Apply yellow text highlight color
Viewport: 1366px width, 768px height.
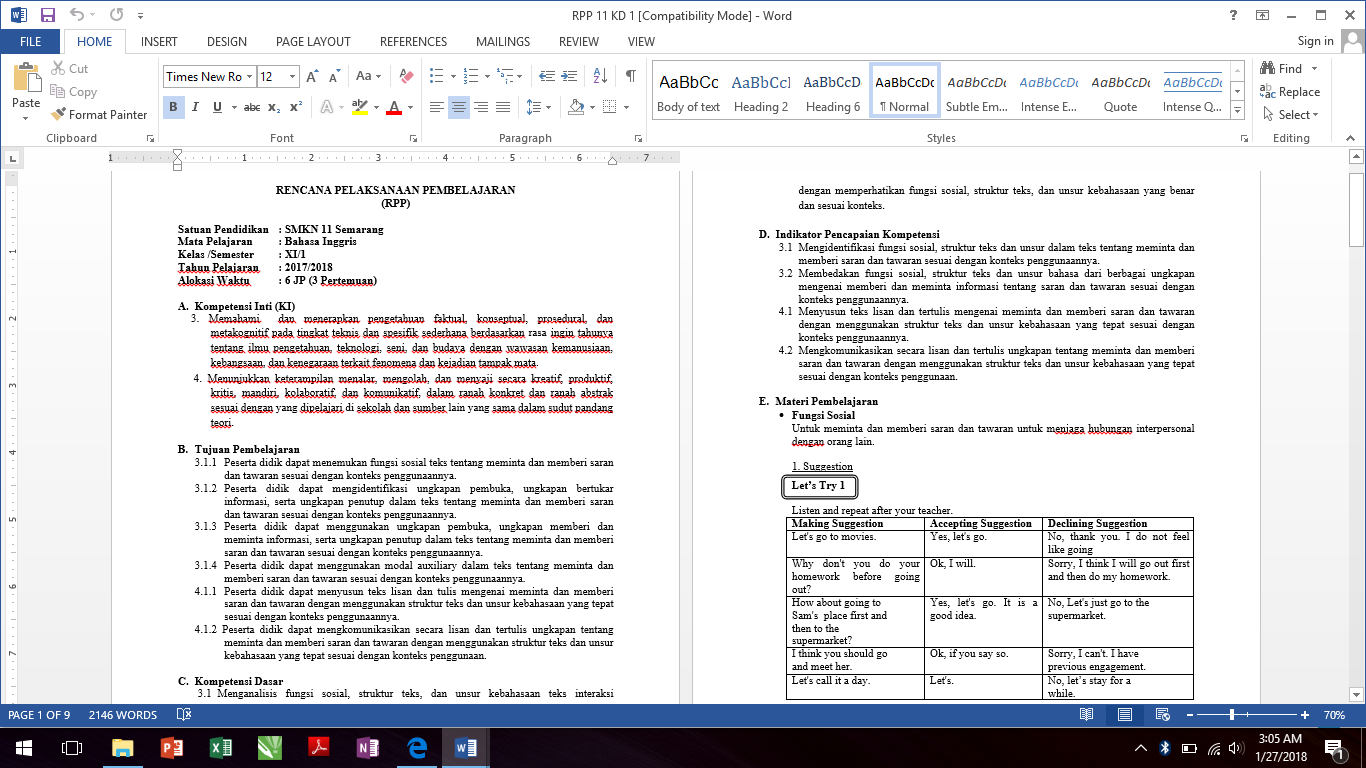359,106
